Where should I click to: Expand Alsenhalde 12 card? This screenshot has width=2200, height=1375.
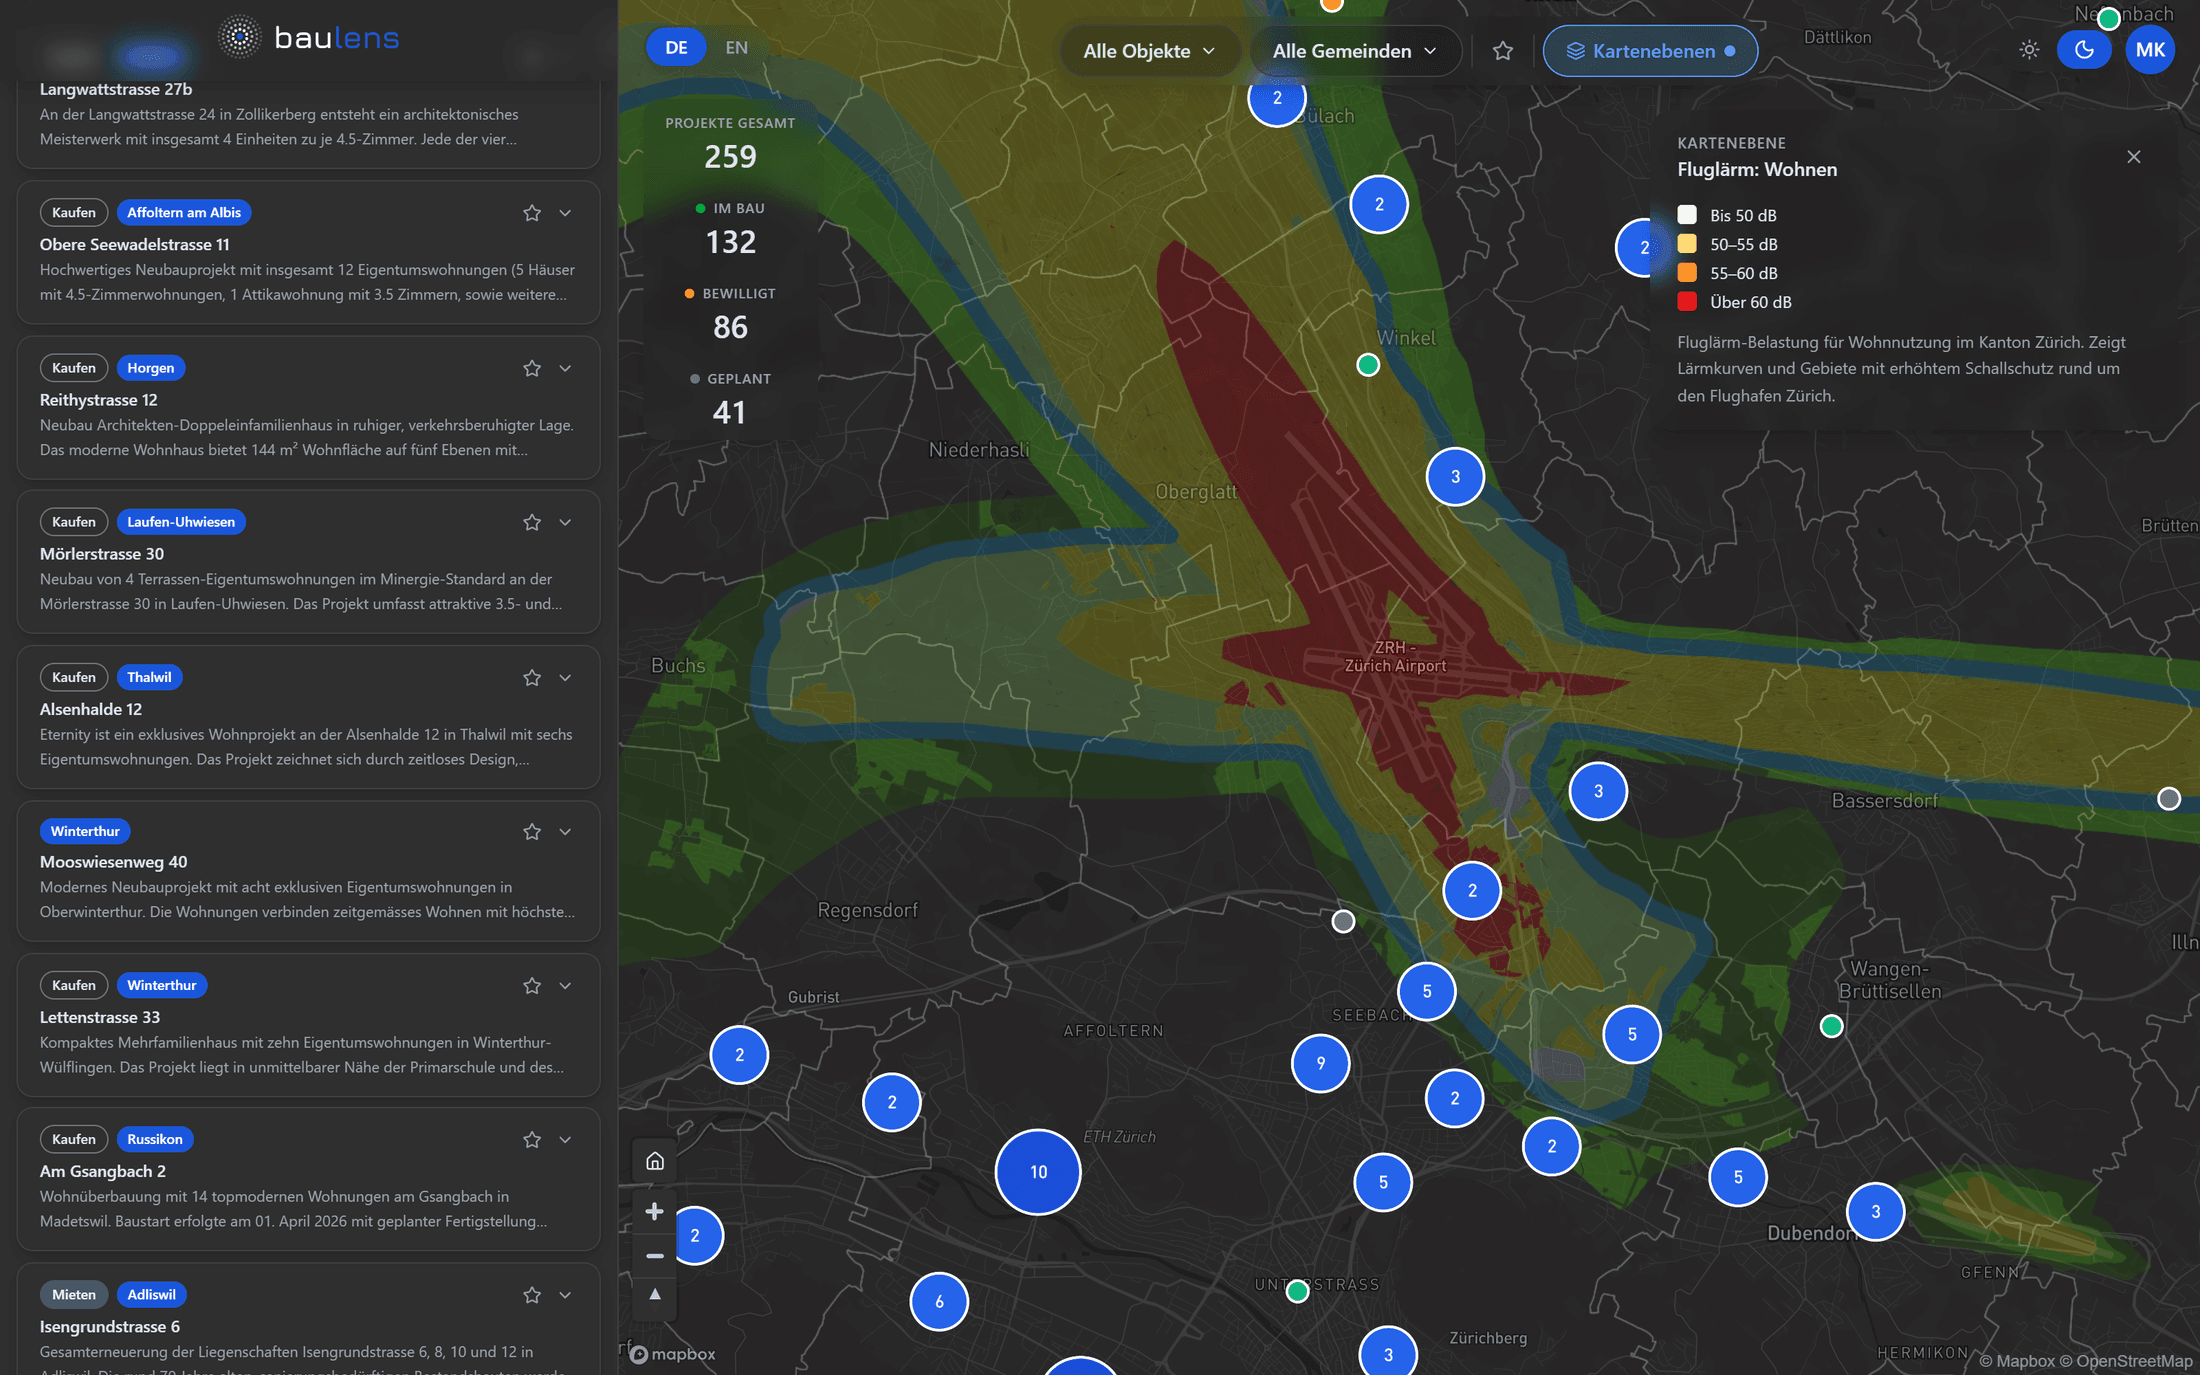click(566, 677)
